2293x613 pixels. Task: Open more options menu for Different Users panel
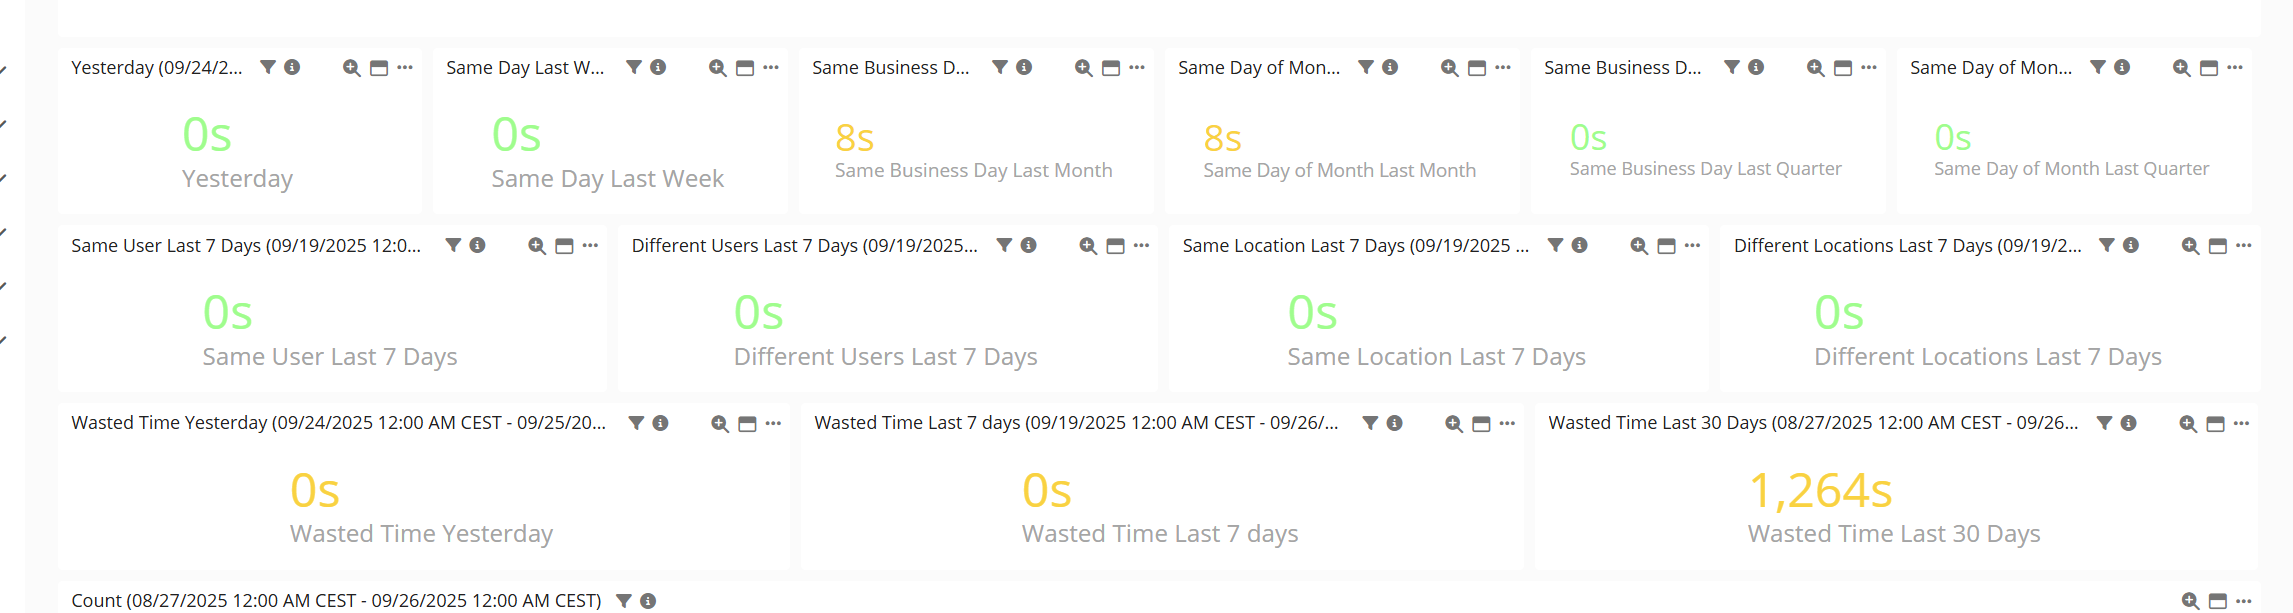[1141, 245]
